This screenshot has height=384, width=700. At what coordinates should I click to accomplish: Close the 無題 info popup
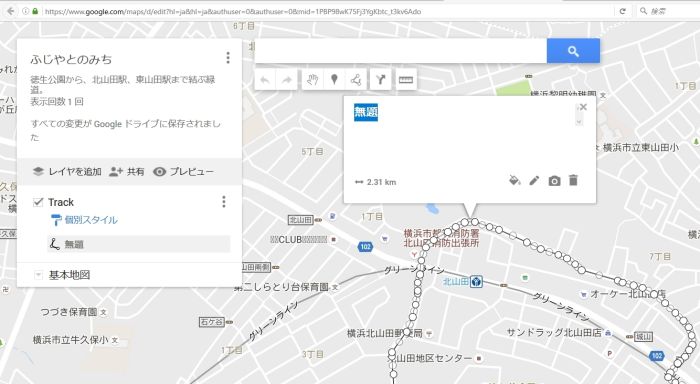point(583,107)
